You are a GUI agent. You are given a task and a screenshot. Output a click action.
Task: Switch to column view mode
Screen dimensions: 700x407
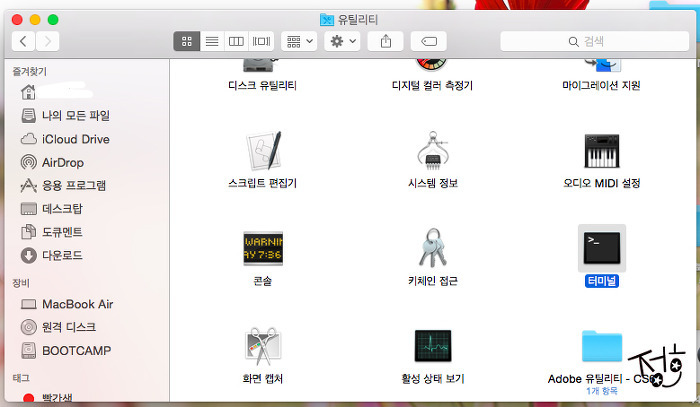(236, 42)
